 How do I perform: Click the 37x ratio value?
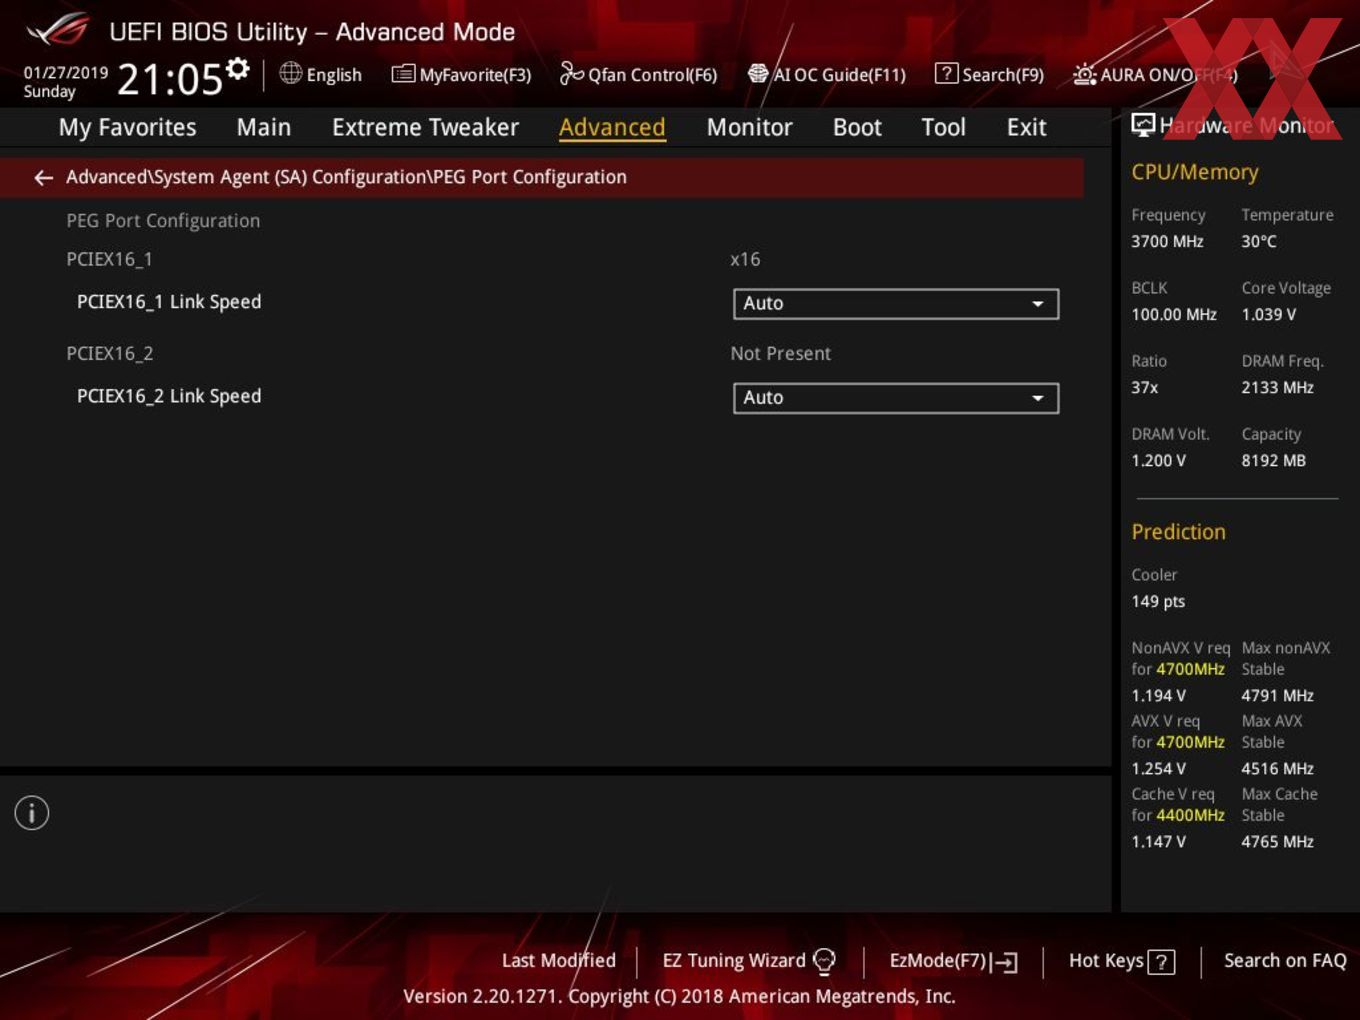click(1144, 387)
